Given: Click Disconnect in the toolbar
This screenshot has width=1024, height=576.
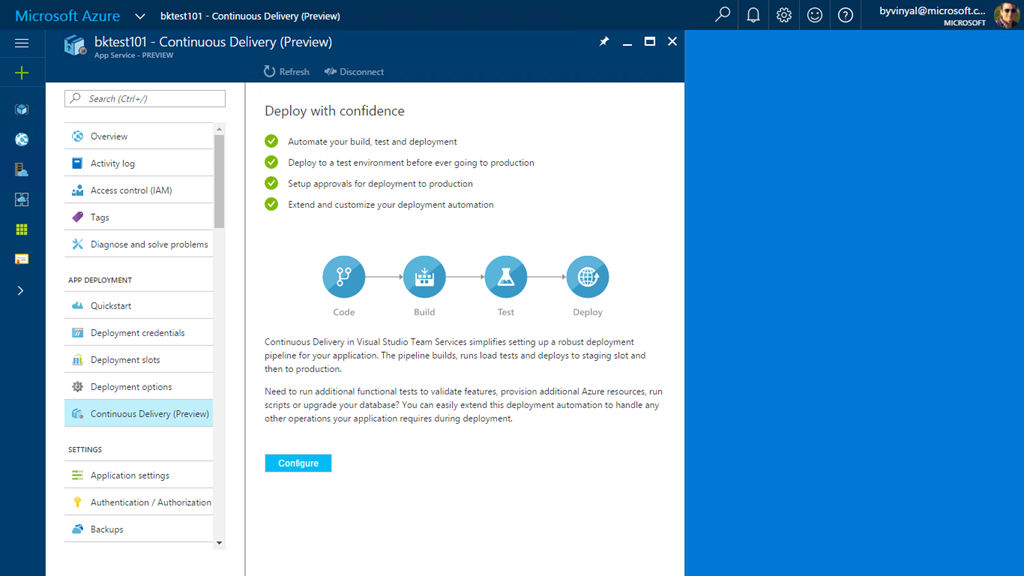Looking at the screenshot, I should [354, 72].
